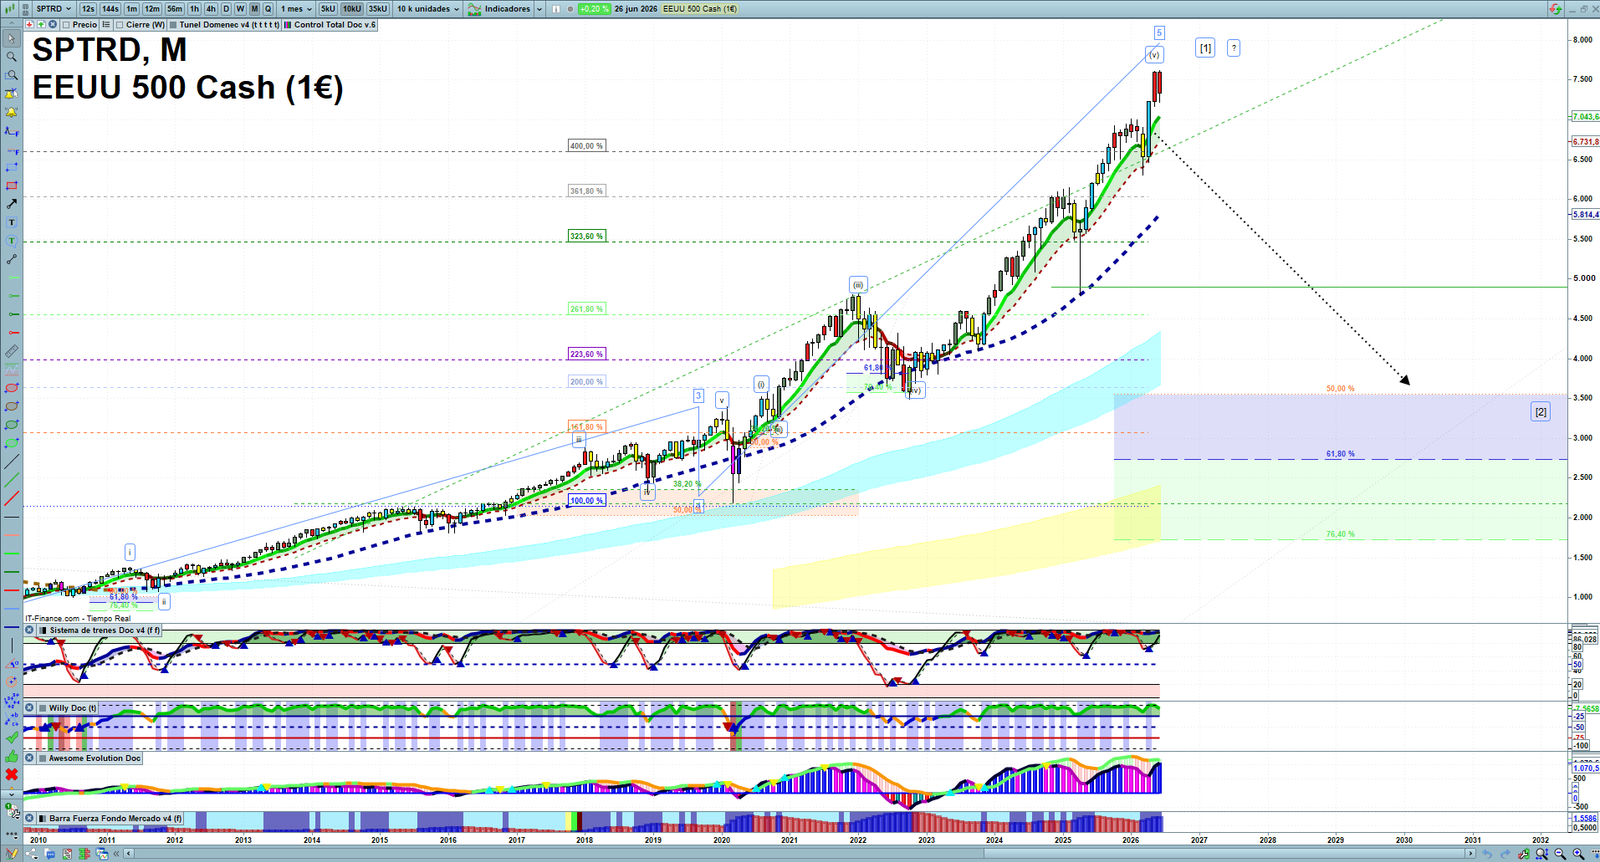Select the D daily timeframe button
This screenshot has height=862, width=1600.
(x=226, y=9)
